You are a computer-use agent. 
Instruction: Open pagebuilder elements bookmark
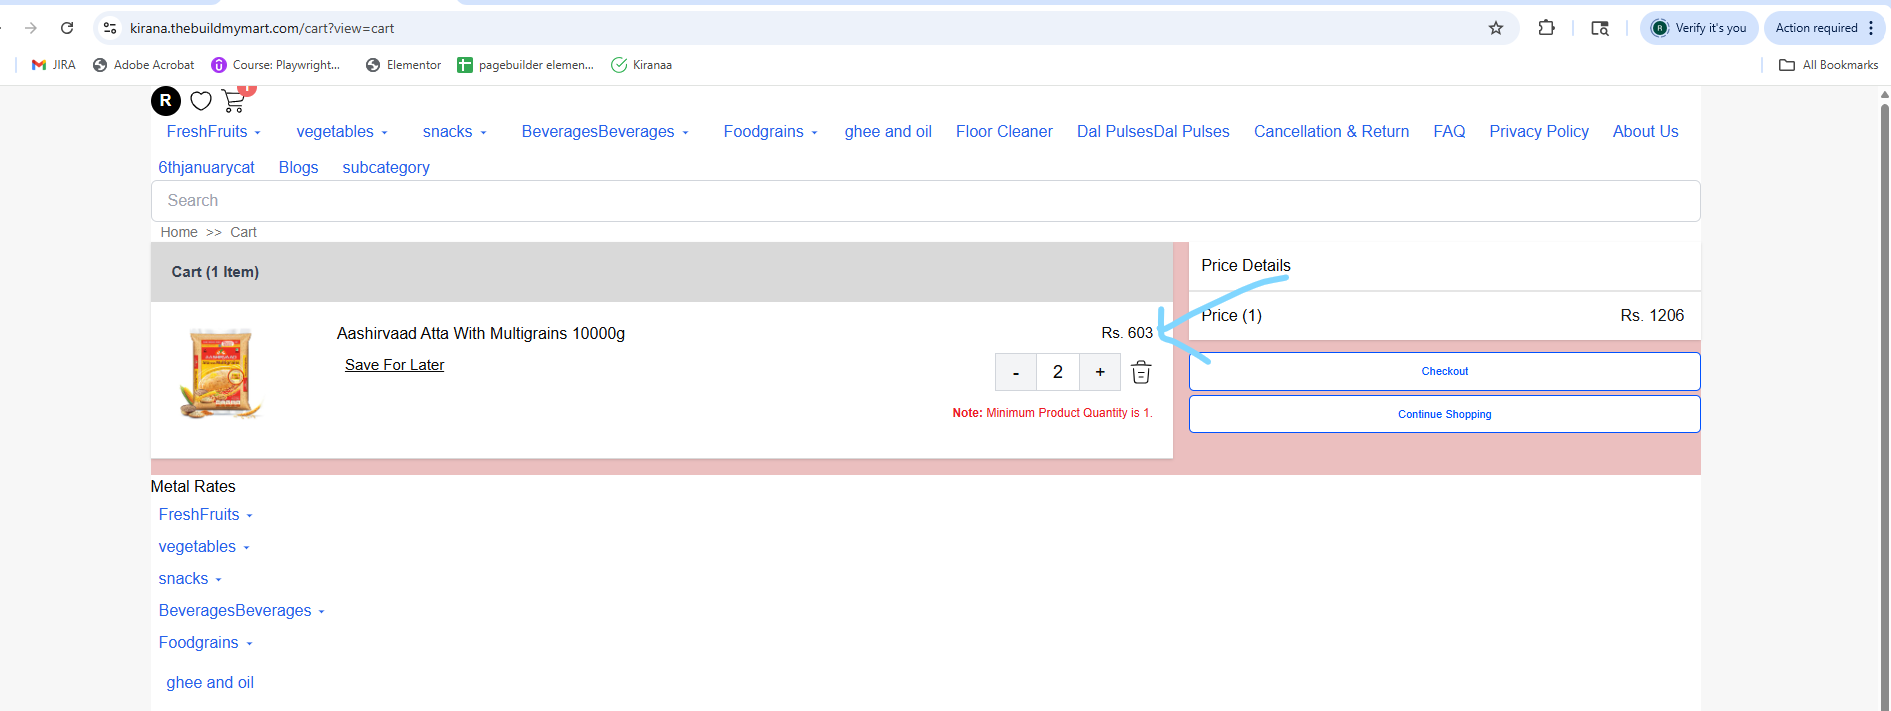[525, 65]
